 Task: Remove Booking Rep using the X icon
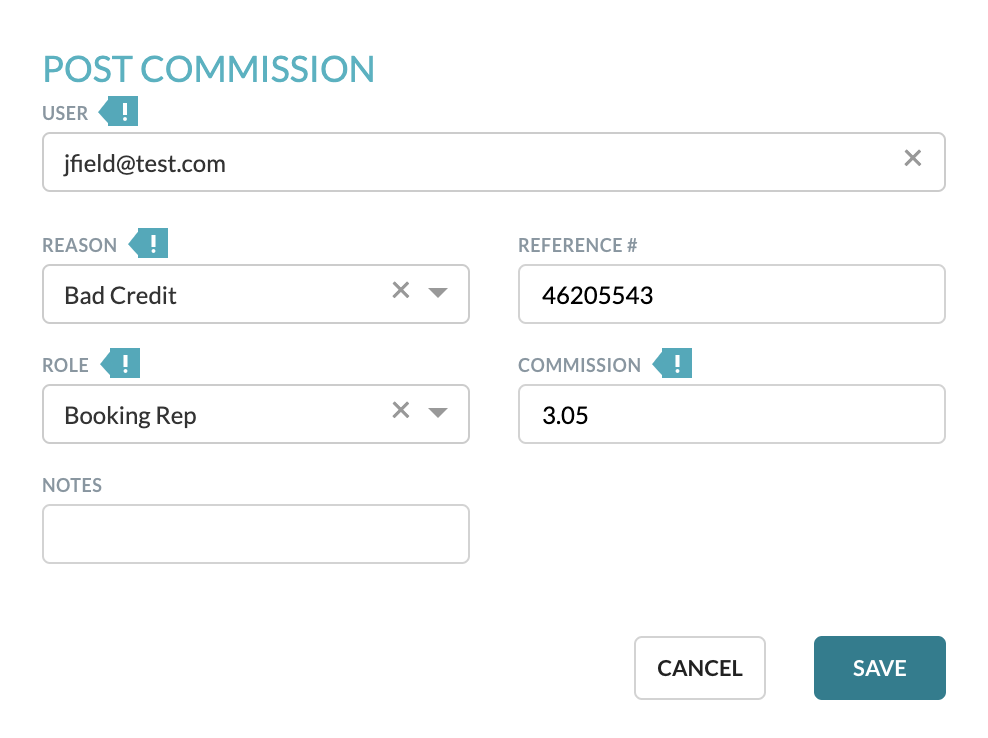[401, 410]
